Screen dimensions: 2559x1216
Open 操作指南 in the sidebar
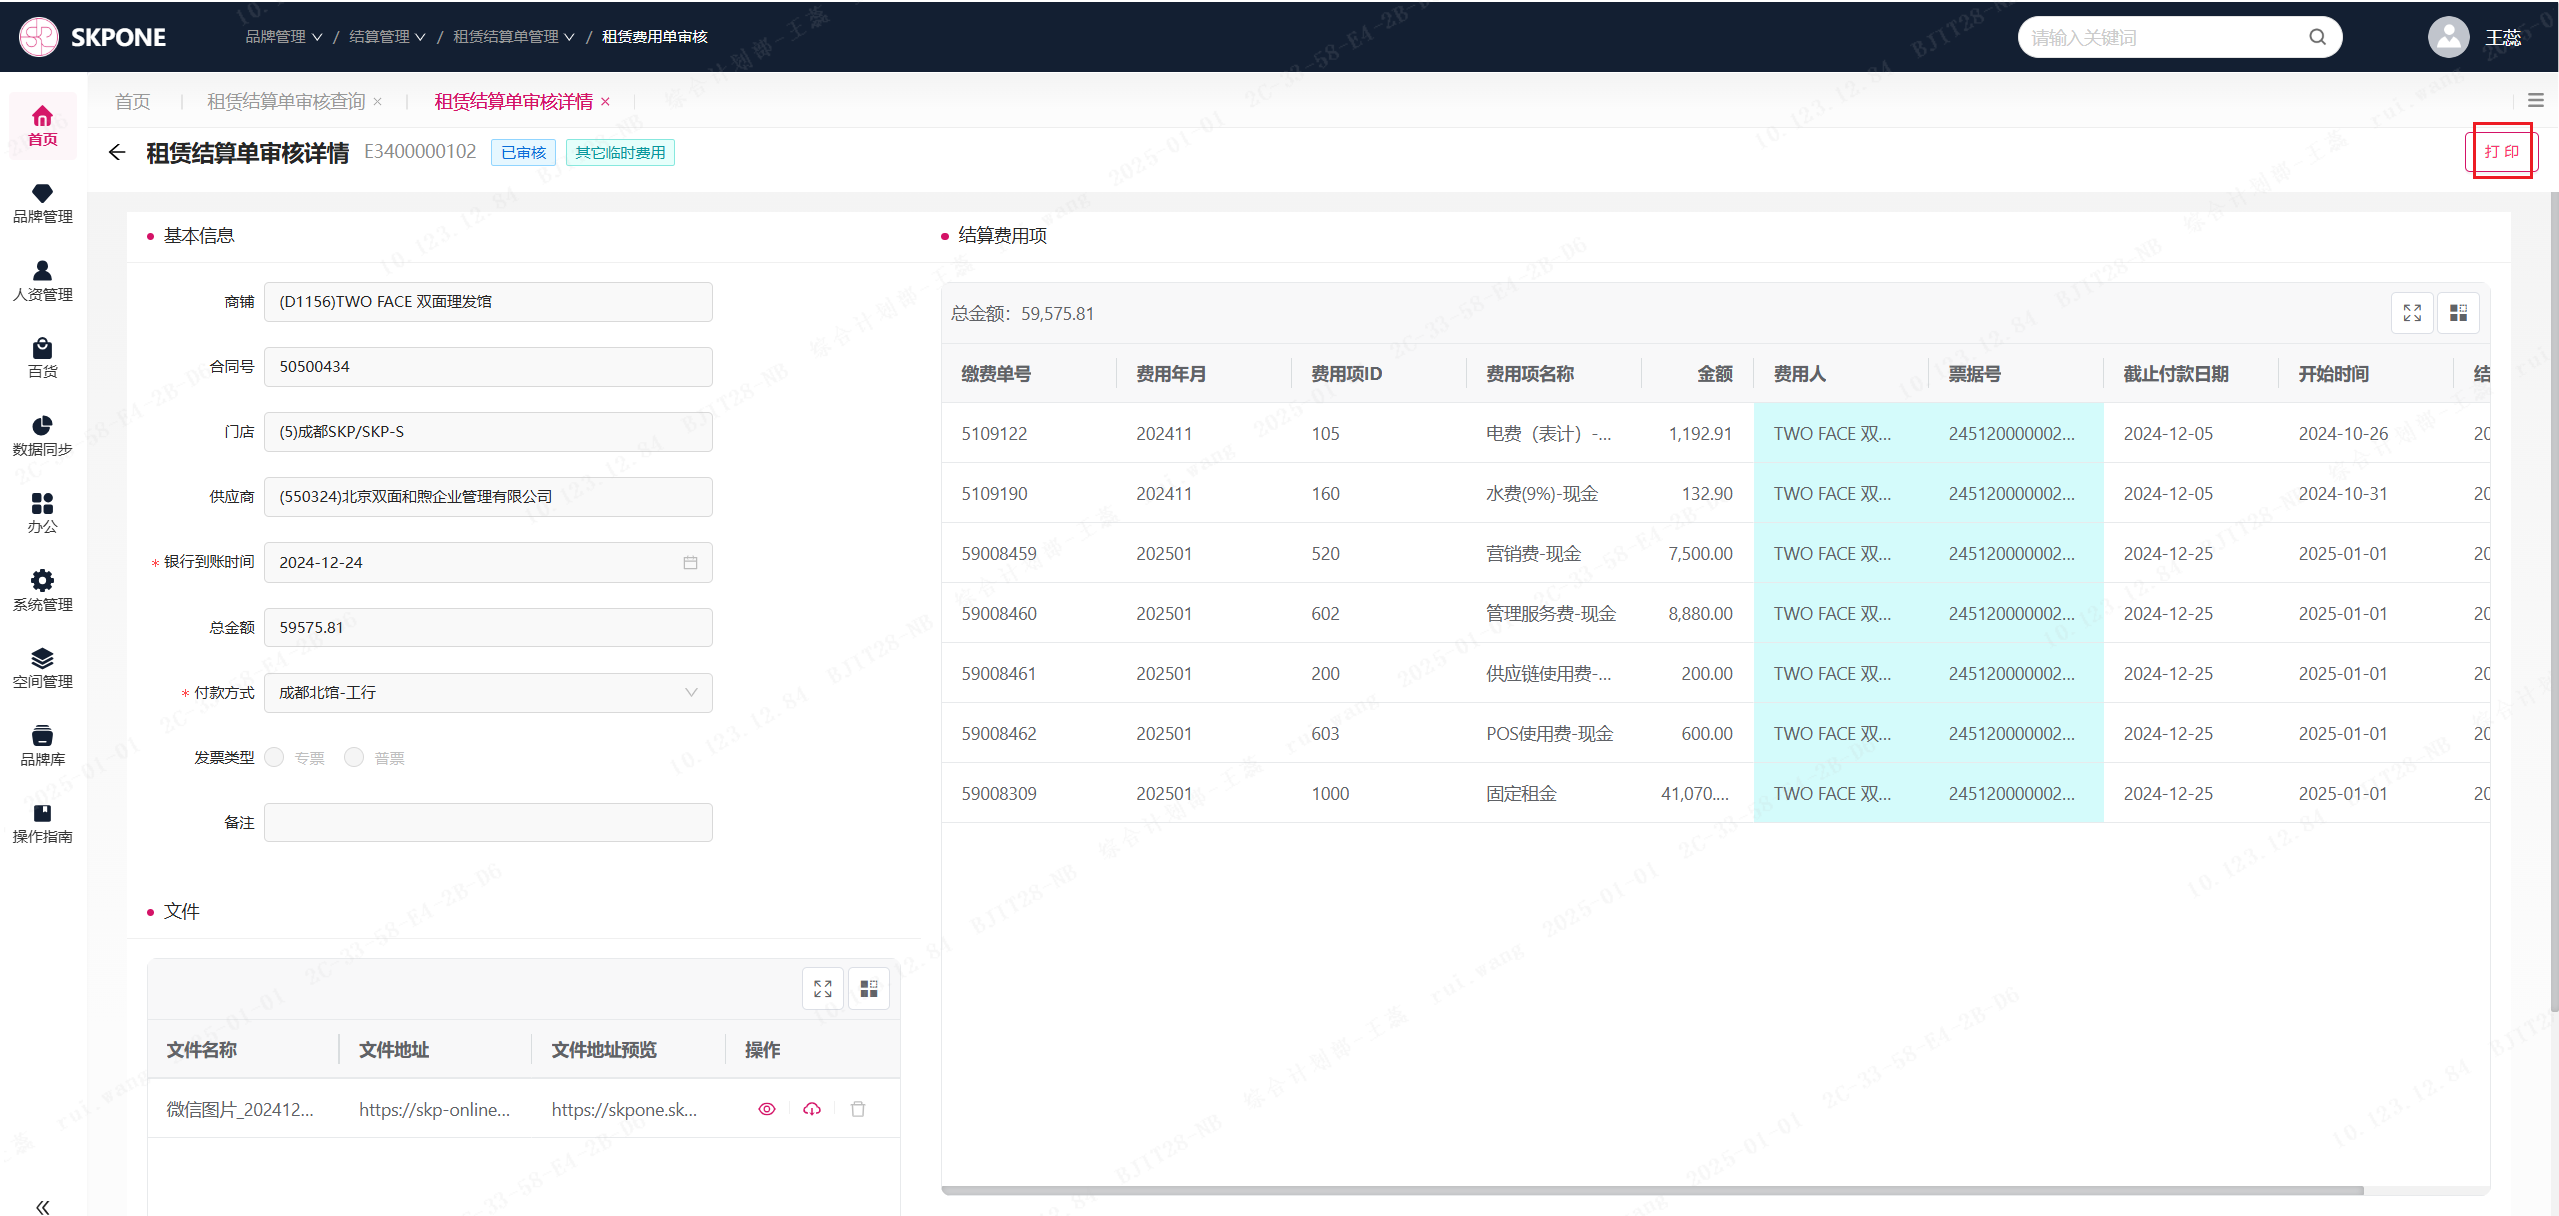point(42,823)
